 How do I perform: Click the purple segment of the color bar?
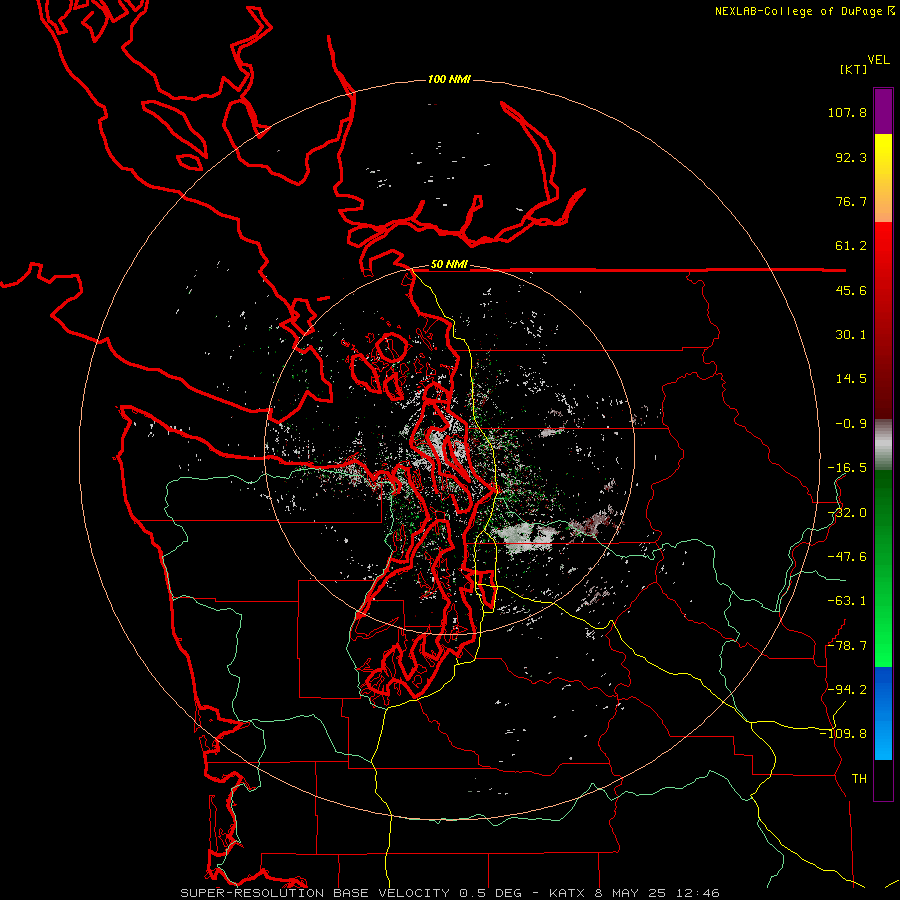coord(883,111)
